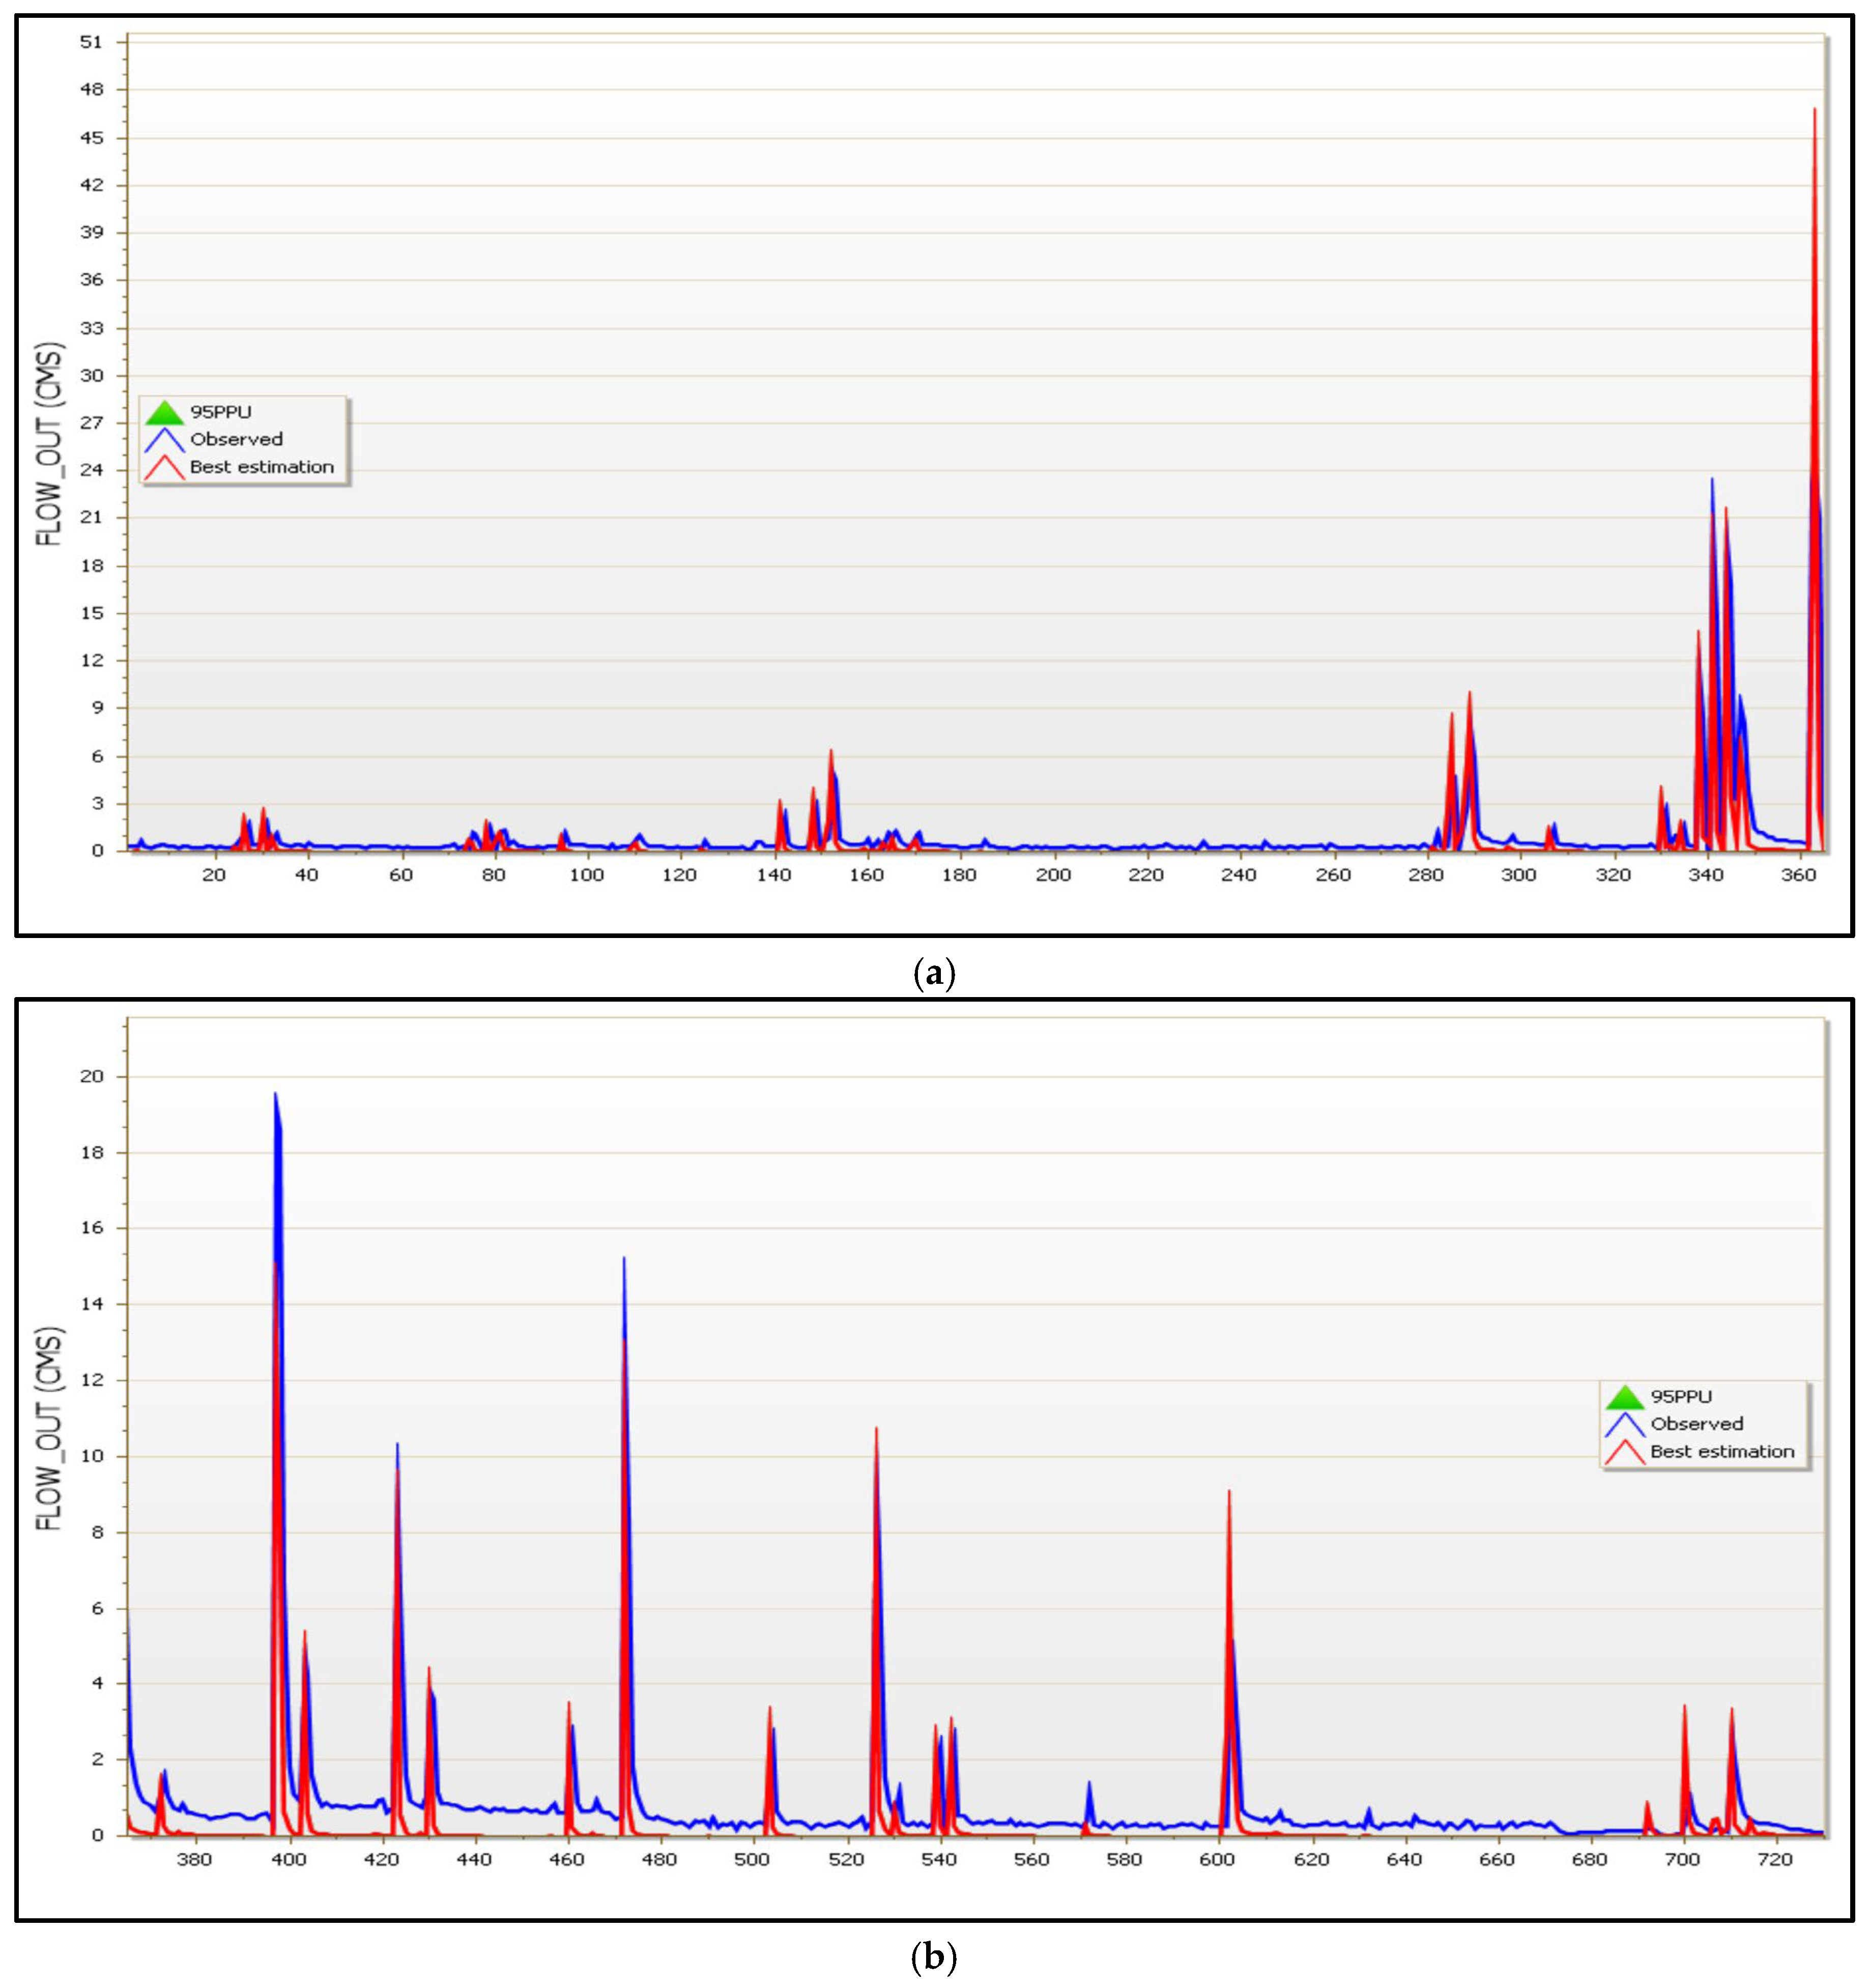Click the '95PPU' legend text in chart a
Screen dimensions: 1868x1988
click(221, 412)
